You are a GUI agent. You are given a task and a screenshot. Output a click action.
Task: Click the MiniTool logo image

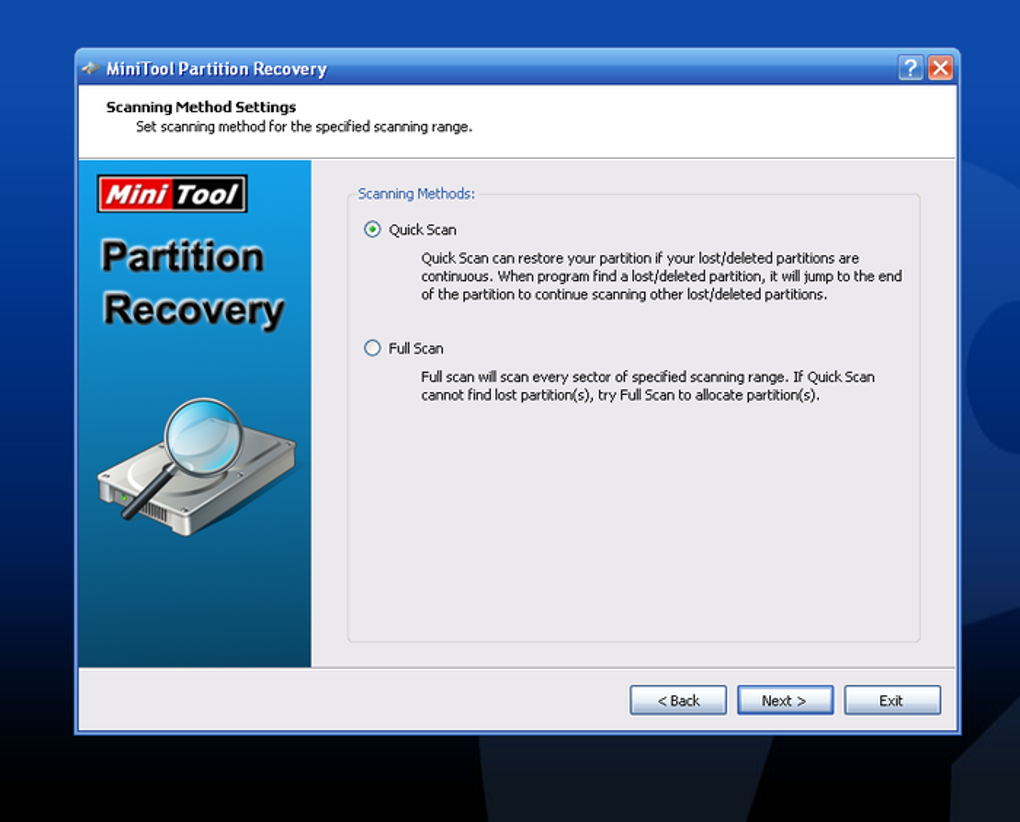tap(171, 194)
